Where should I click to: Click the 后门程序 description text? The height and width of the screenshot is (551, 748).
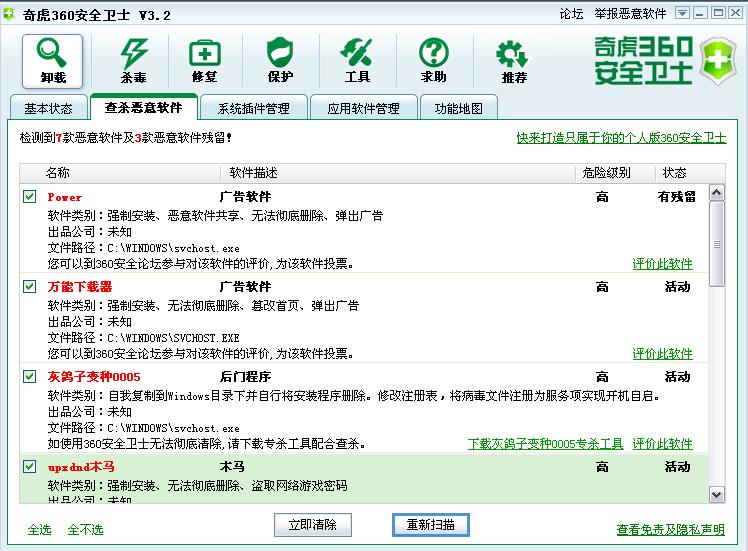(x=245, y=377)
